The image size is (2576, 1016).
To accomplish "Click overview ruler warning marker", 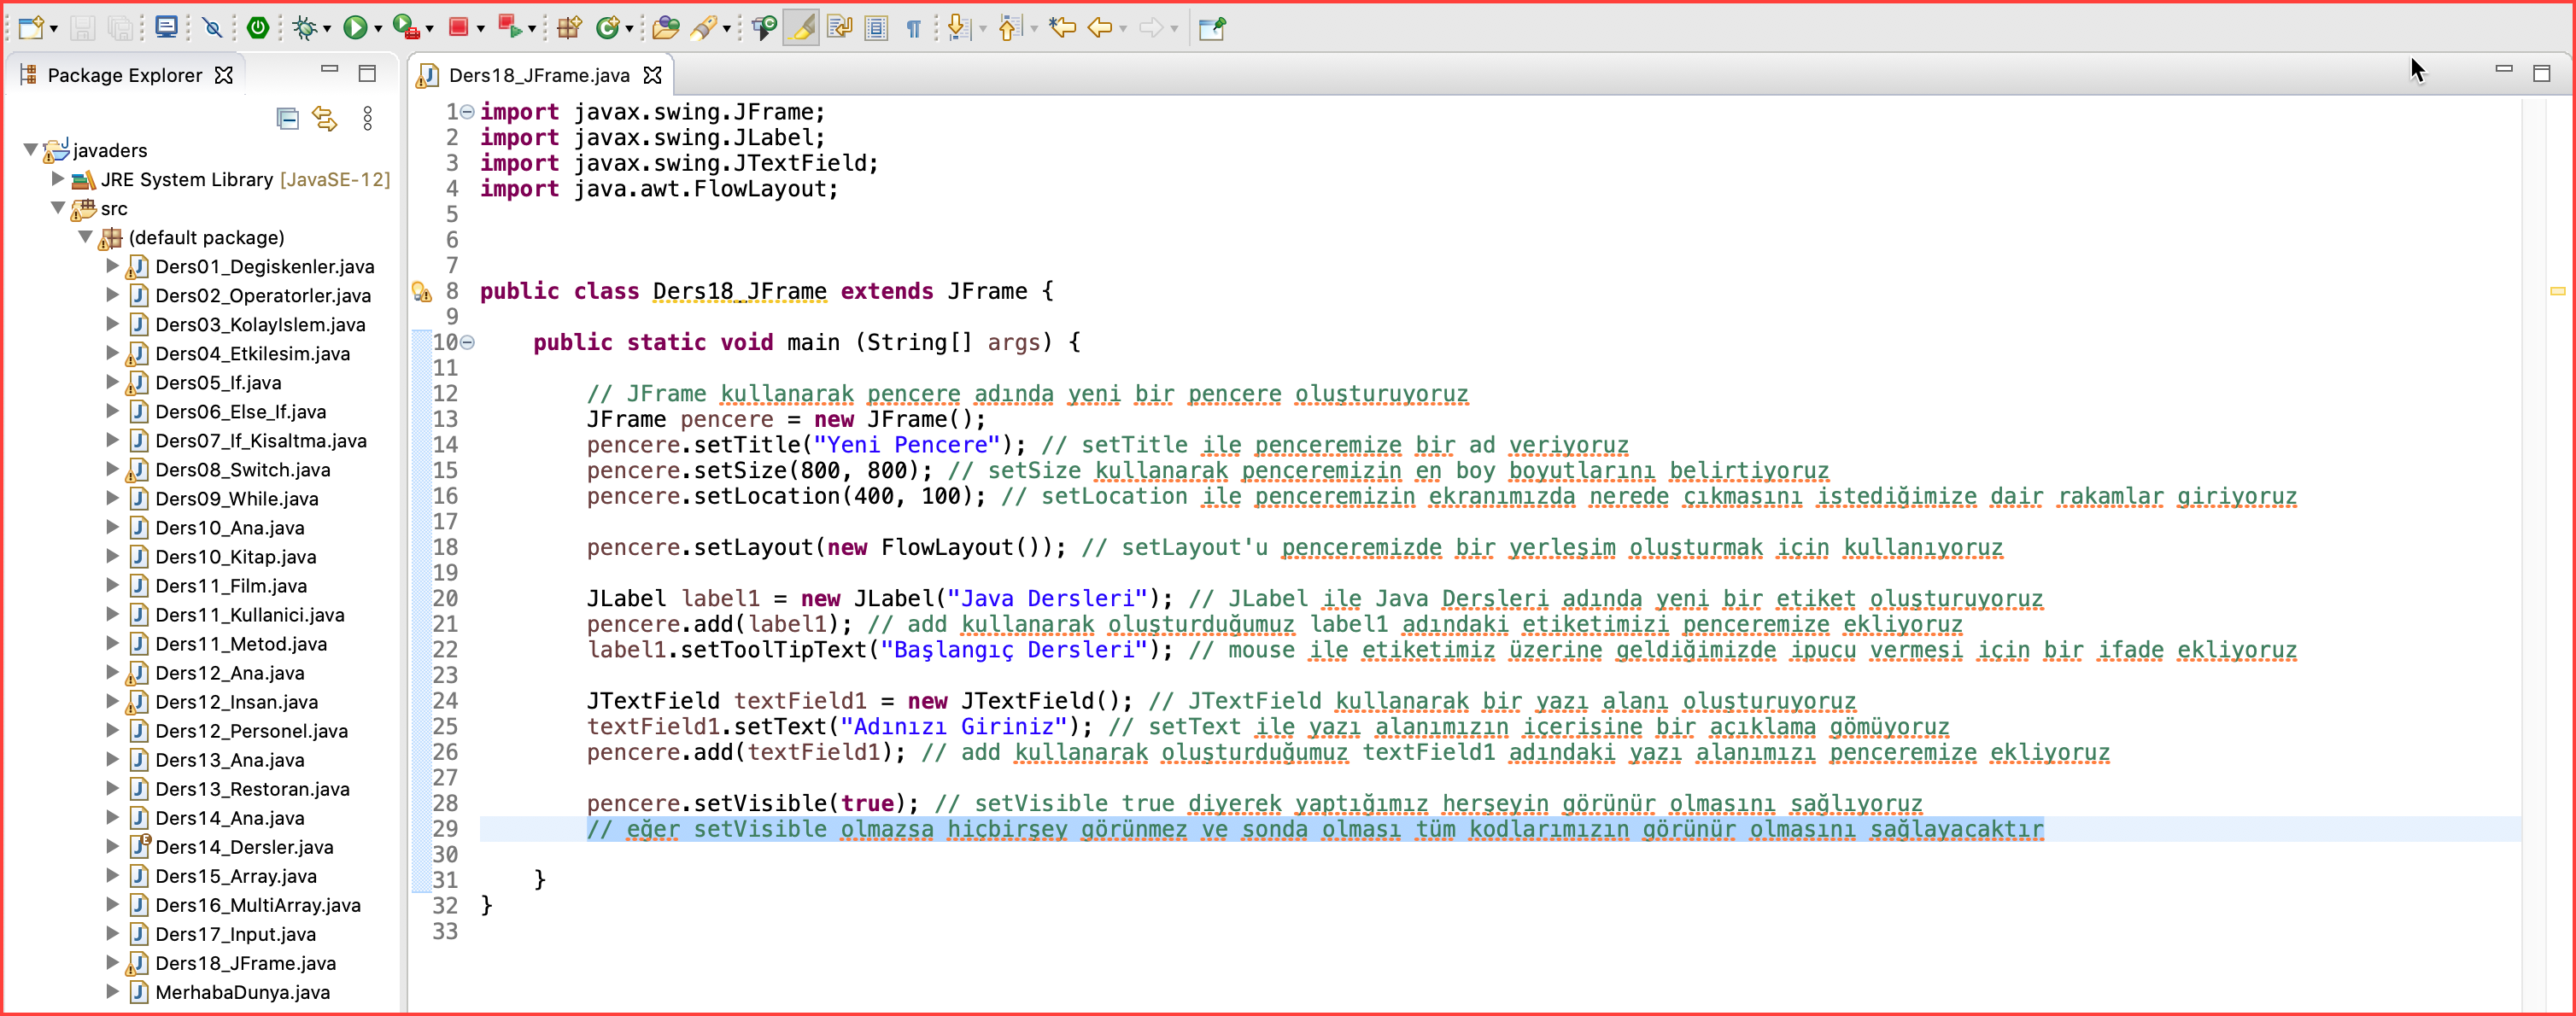I will point(2557,291).
